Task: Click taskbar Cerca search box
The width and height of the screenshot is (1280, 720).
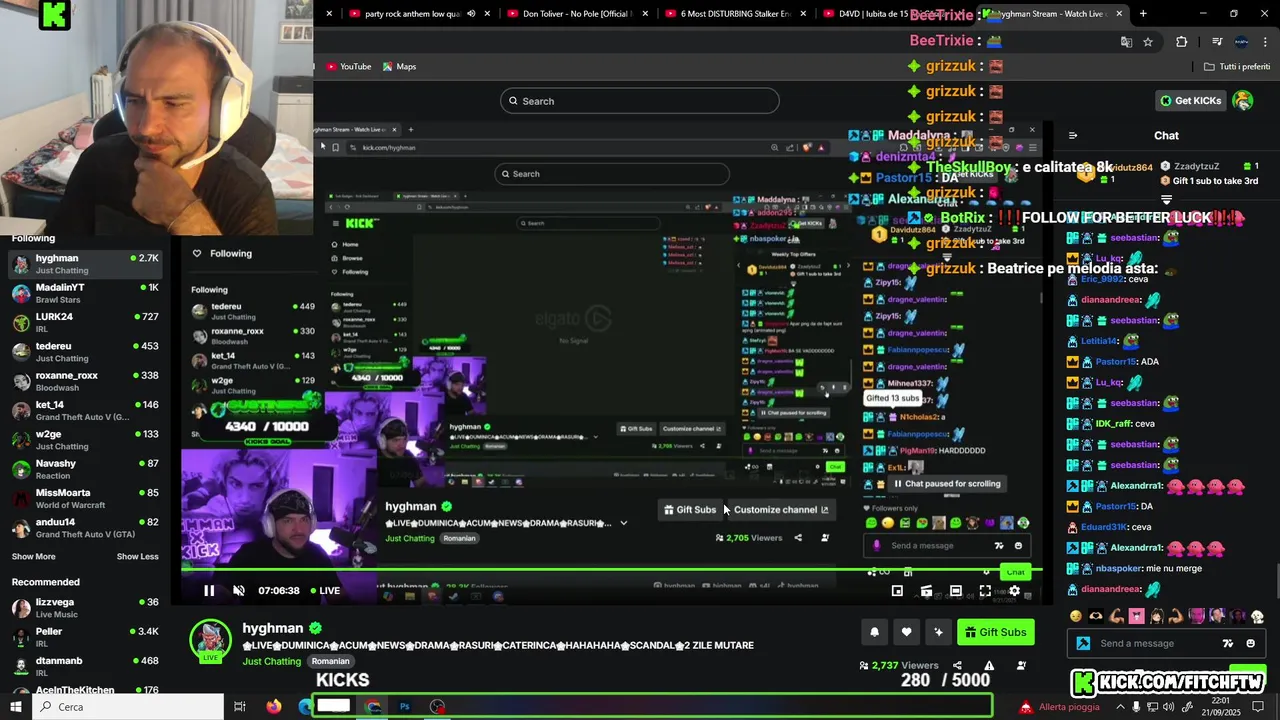Action: click(x=128, y=707)
